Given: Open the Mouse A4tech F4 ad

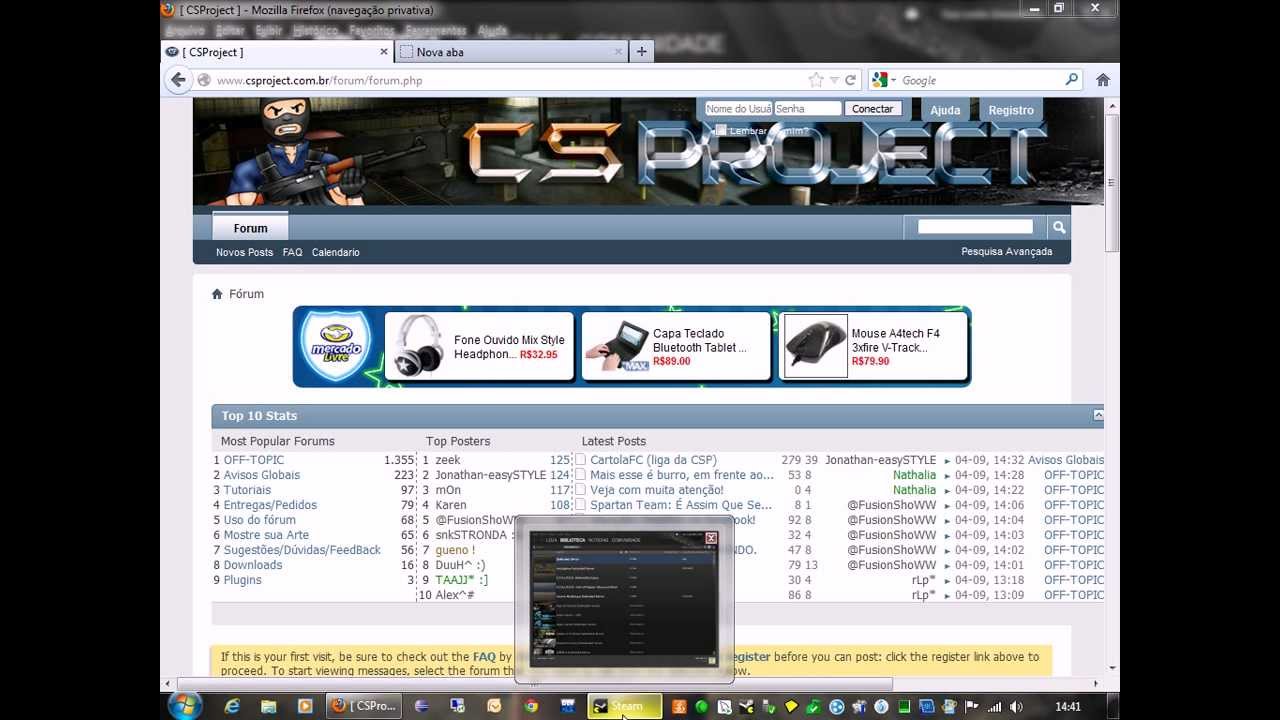Looking at the screenshot, I should coord(873,346).
